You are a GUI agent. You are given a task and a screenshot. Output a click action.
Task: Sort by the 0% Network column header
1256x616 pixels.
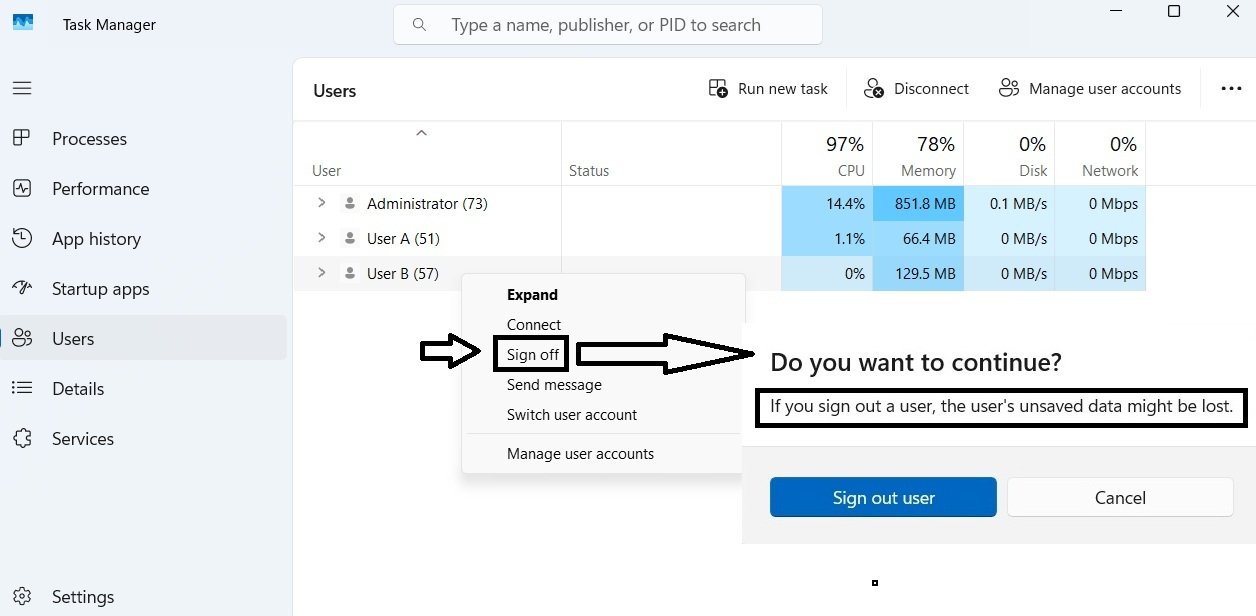pos(1100,154)
